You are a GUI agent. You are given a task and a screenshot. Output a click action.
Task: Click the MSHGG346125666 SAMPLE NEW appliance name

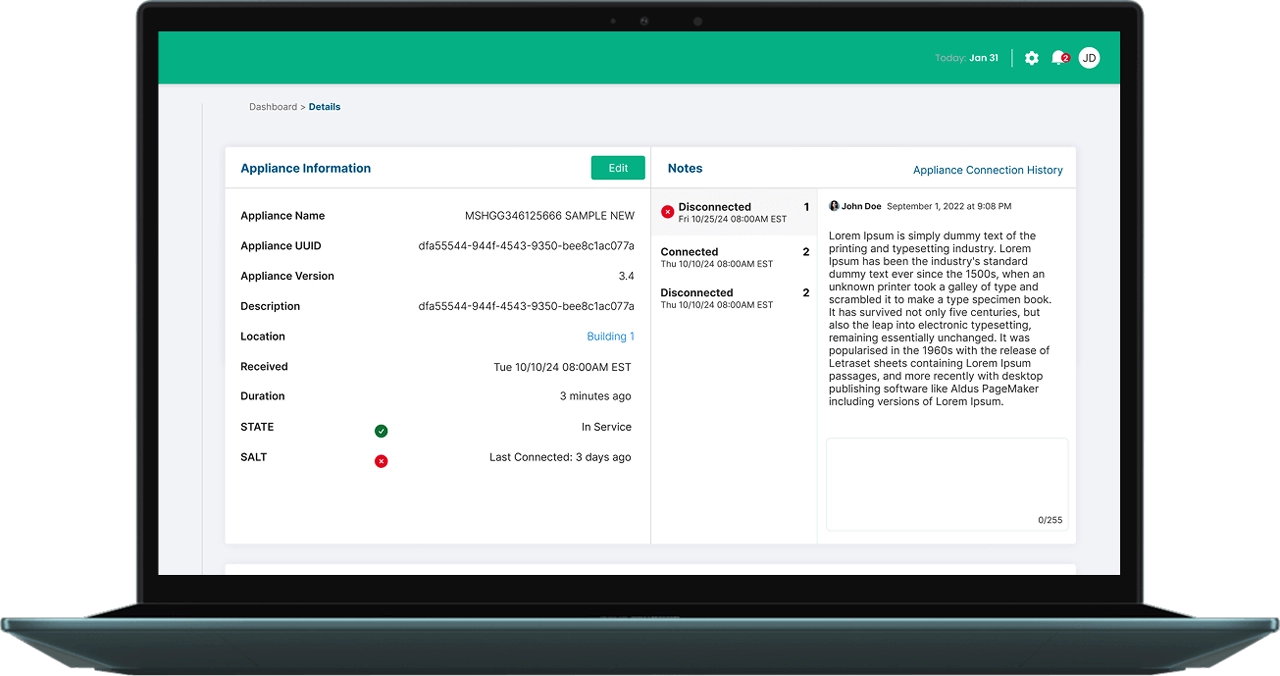coord(549,216)
